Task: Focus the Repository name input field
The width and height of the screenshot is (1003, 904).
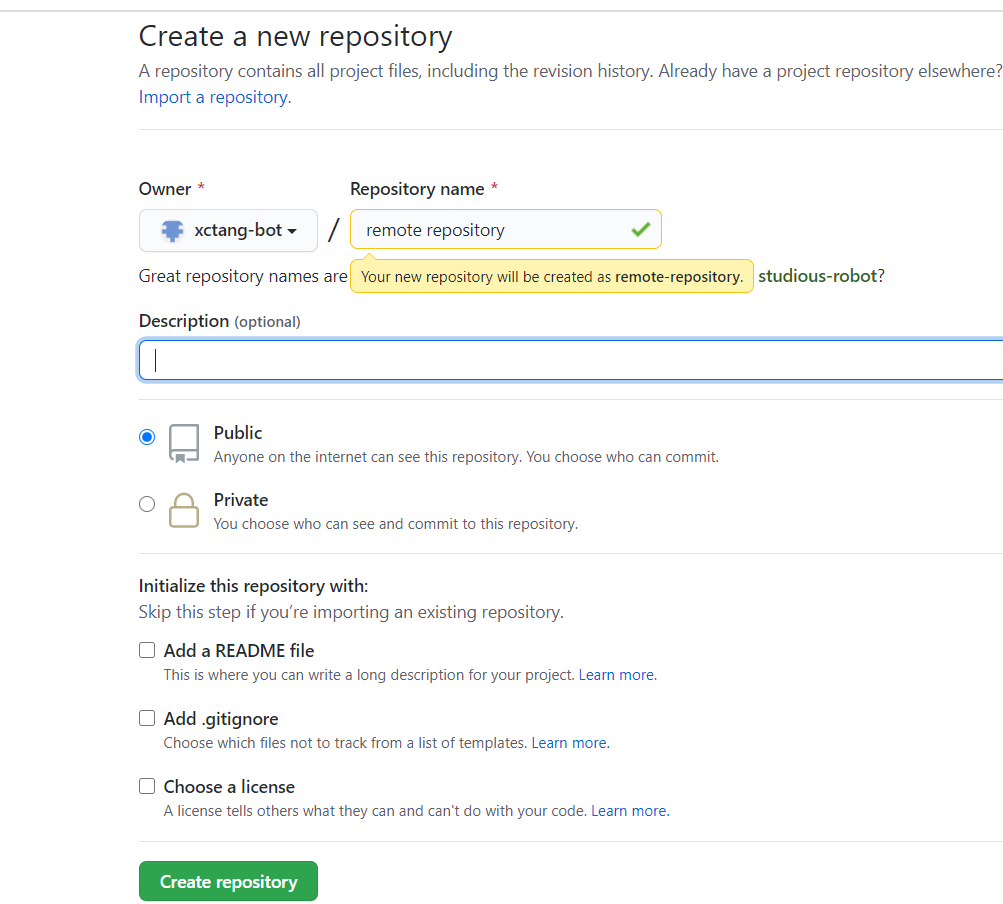Action: 490,230
